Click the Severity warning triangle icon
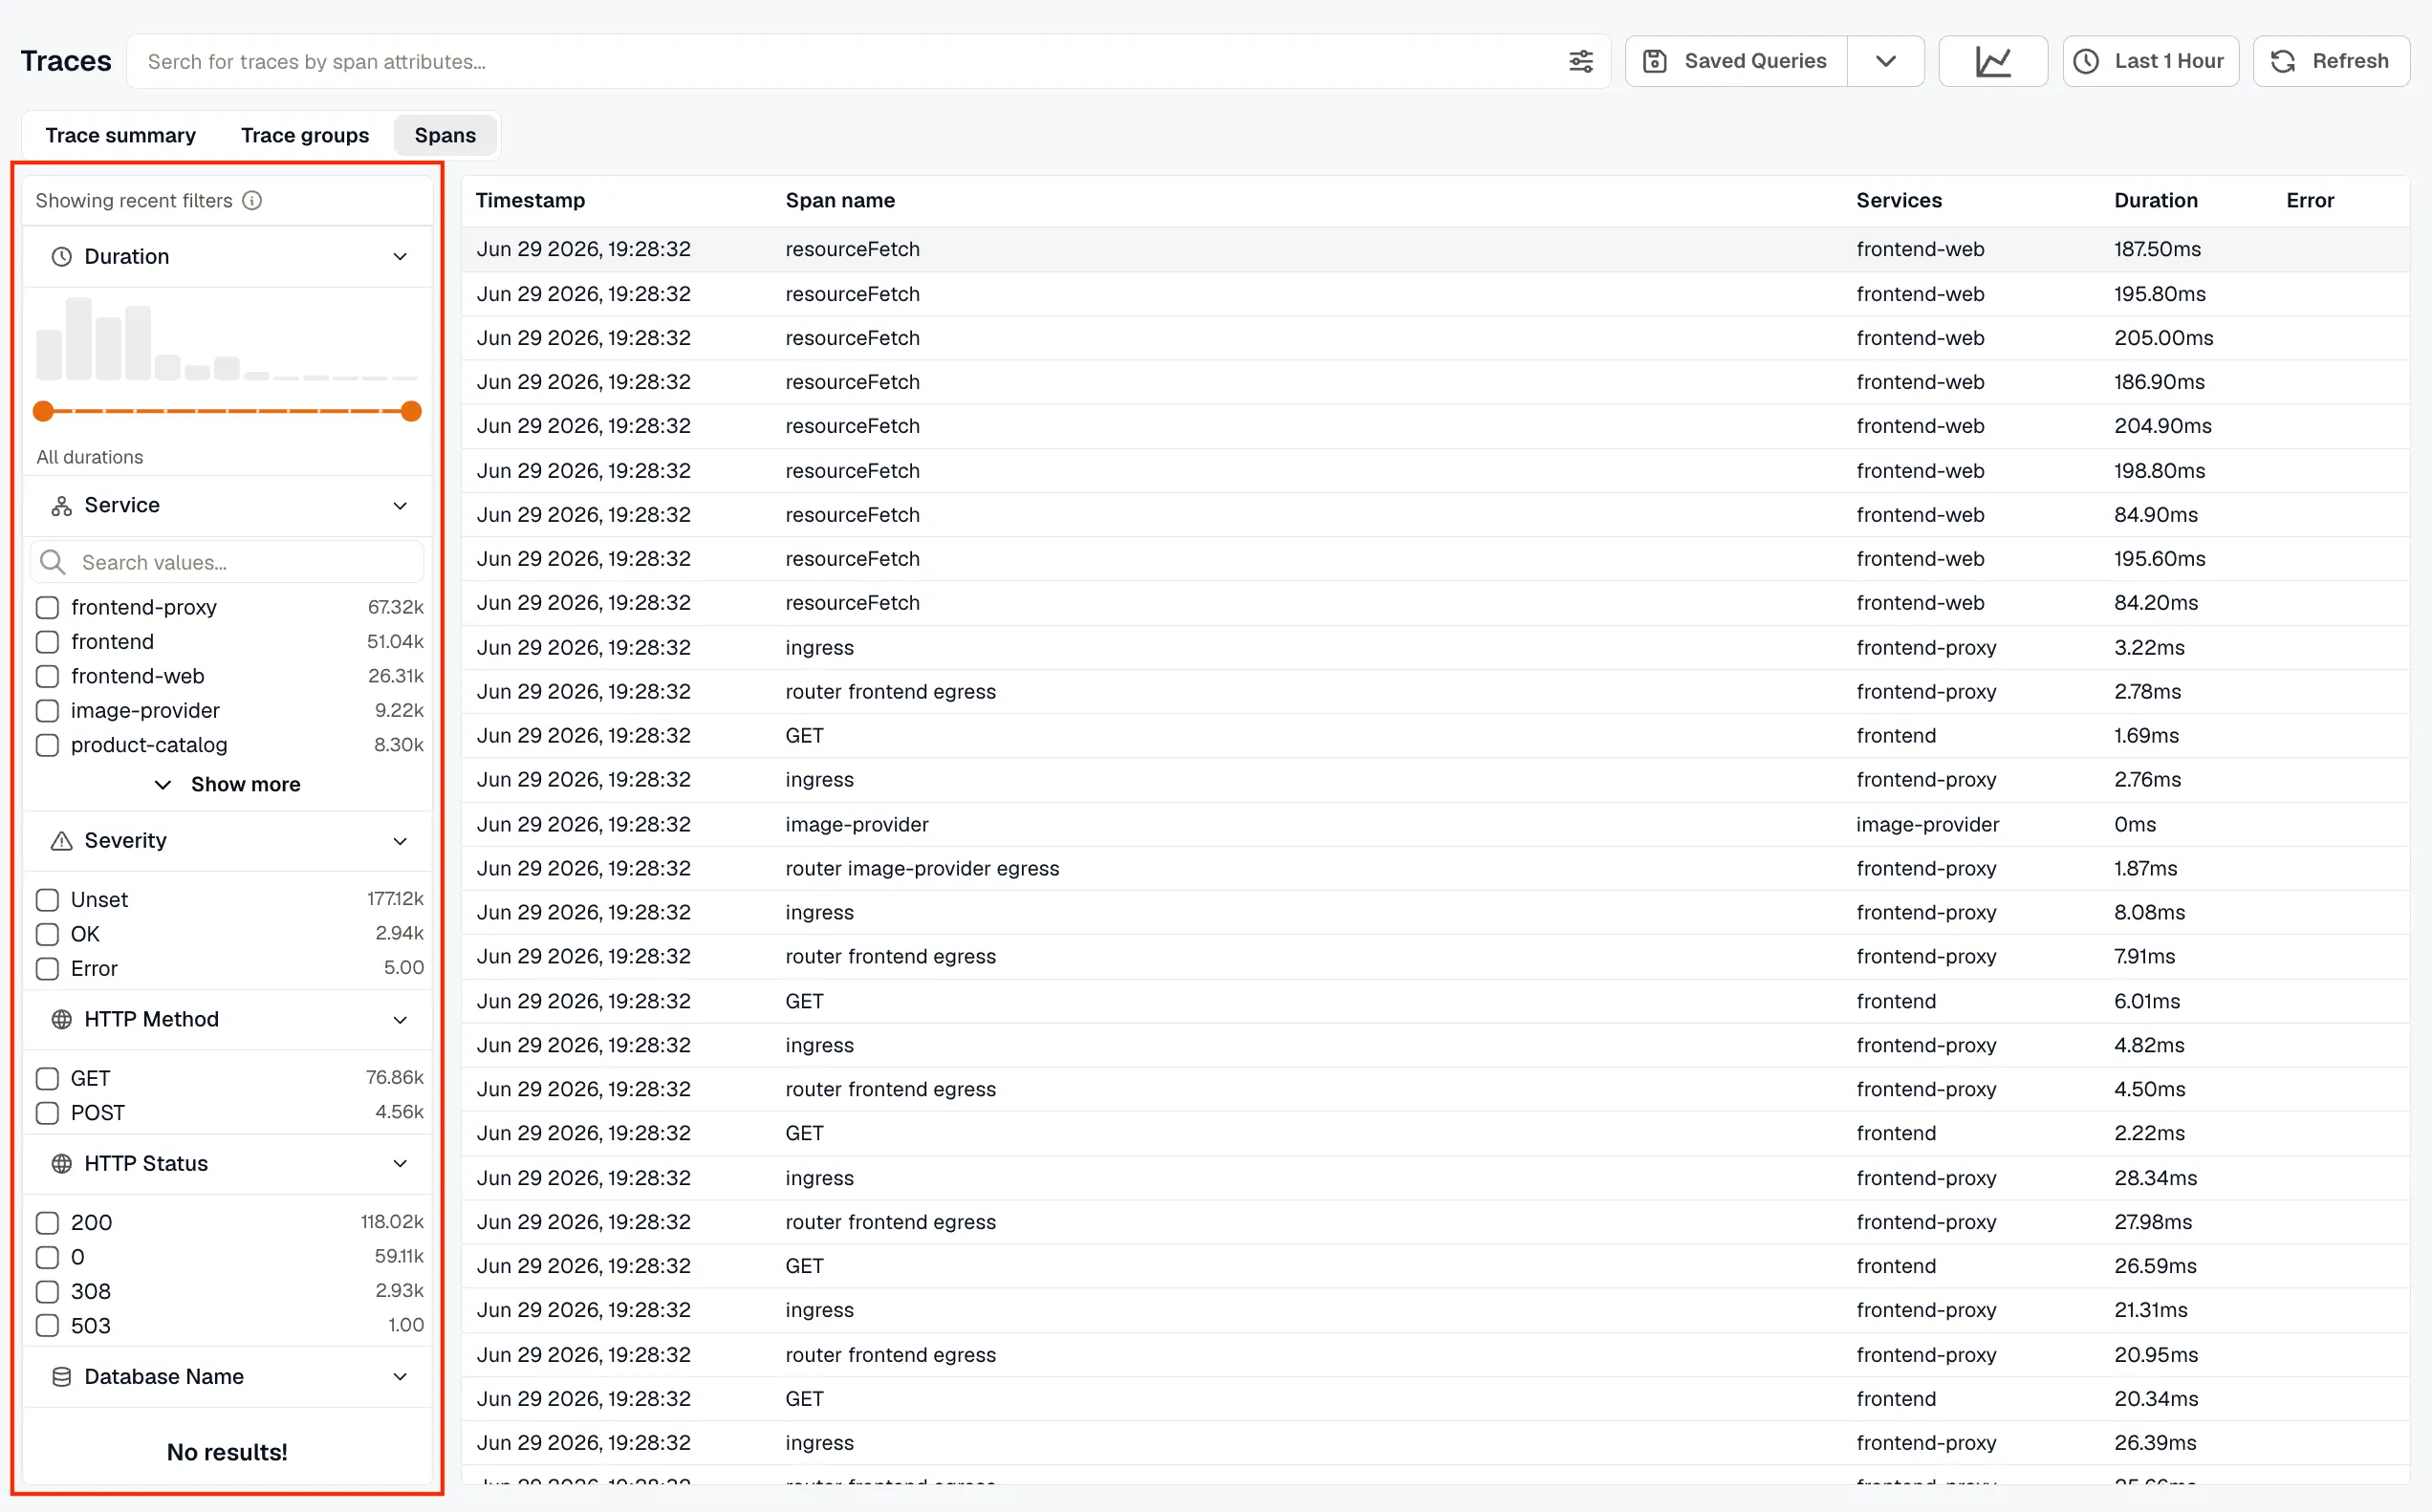The image size is (2432, 1512). pos(61,840)
